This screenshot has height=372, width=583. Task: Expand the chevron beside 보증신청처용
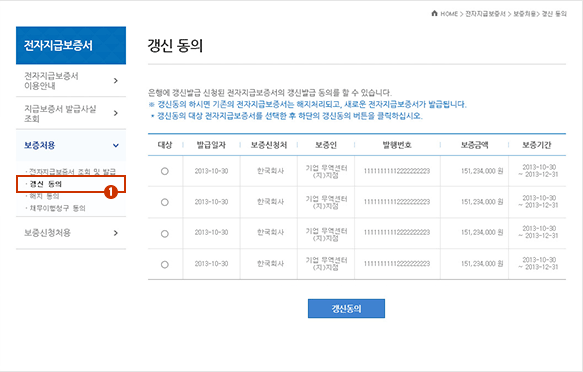(x=116, y=233)
